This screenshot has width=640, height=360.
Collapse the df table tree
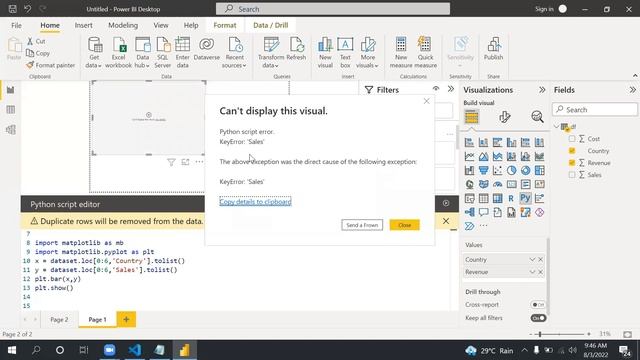pos(556,127)
